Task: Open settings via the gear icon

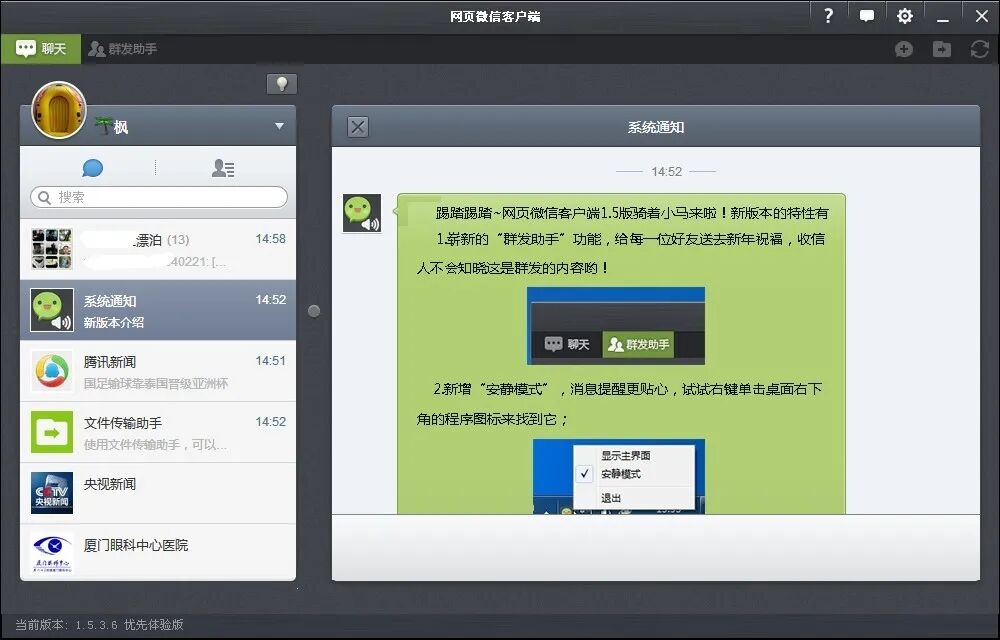Action: [x=905, y=16]
